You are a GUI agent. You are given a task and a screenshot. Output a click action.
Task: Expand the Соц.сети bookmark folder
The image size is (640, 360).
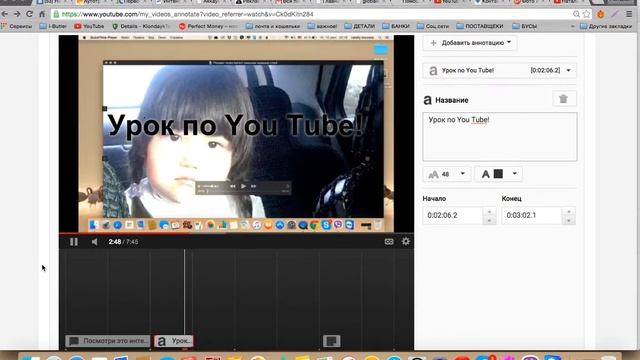pyautogui.click(x=433, y=26)
